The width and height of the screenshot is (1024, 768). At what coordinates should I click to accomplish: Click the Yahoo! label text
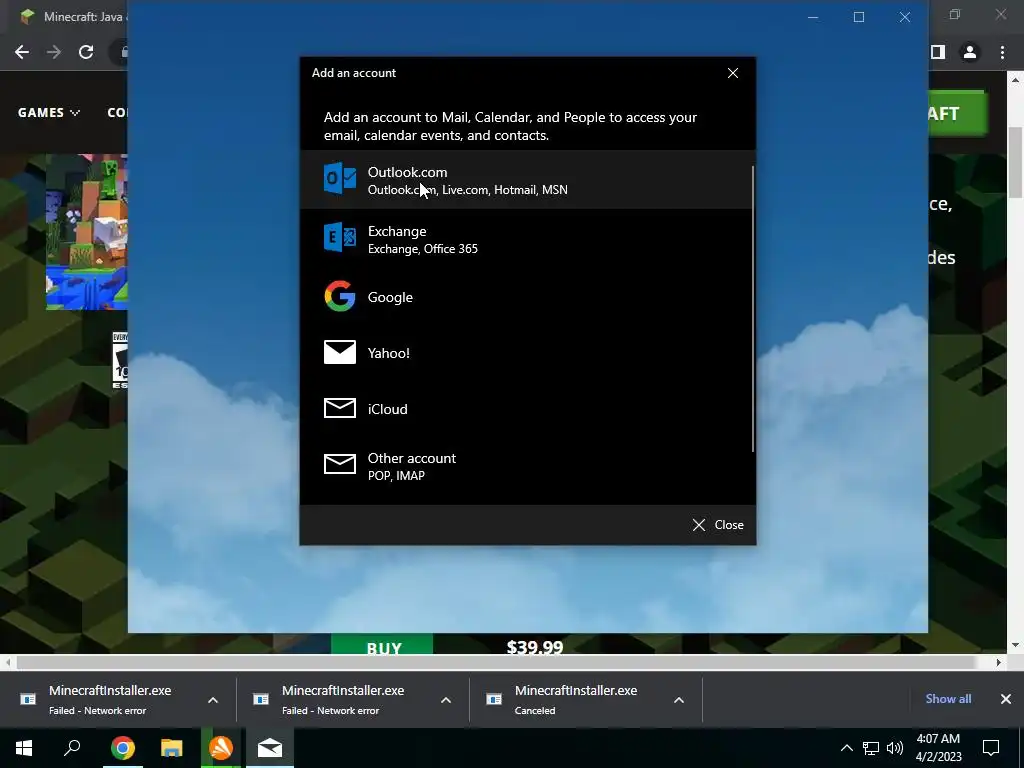tap(389, 353)
